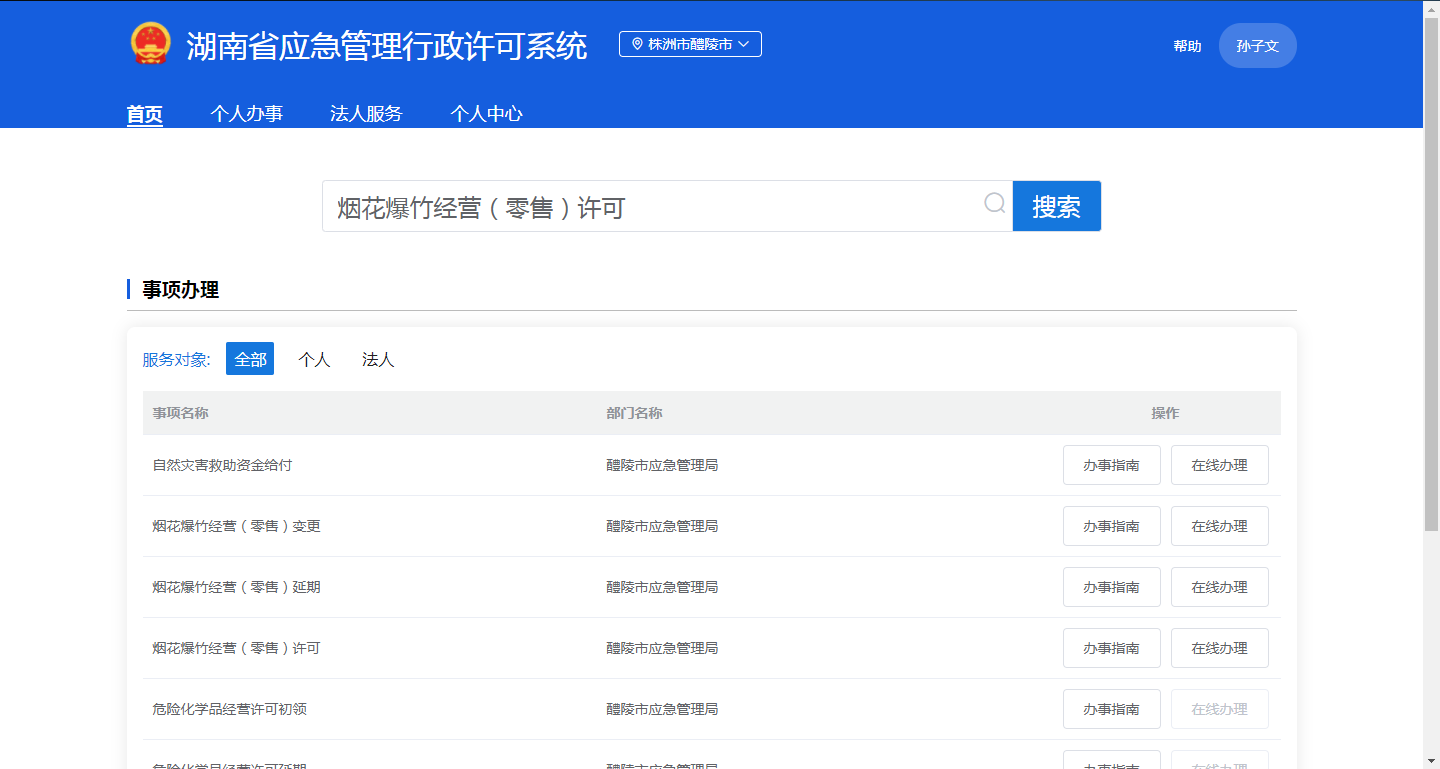Switch to 法人服务 tab
Viewport: 1440px width, 769px height.
366,114
